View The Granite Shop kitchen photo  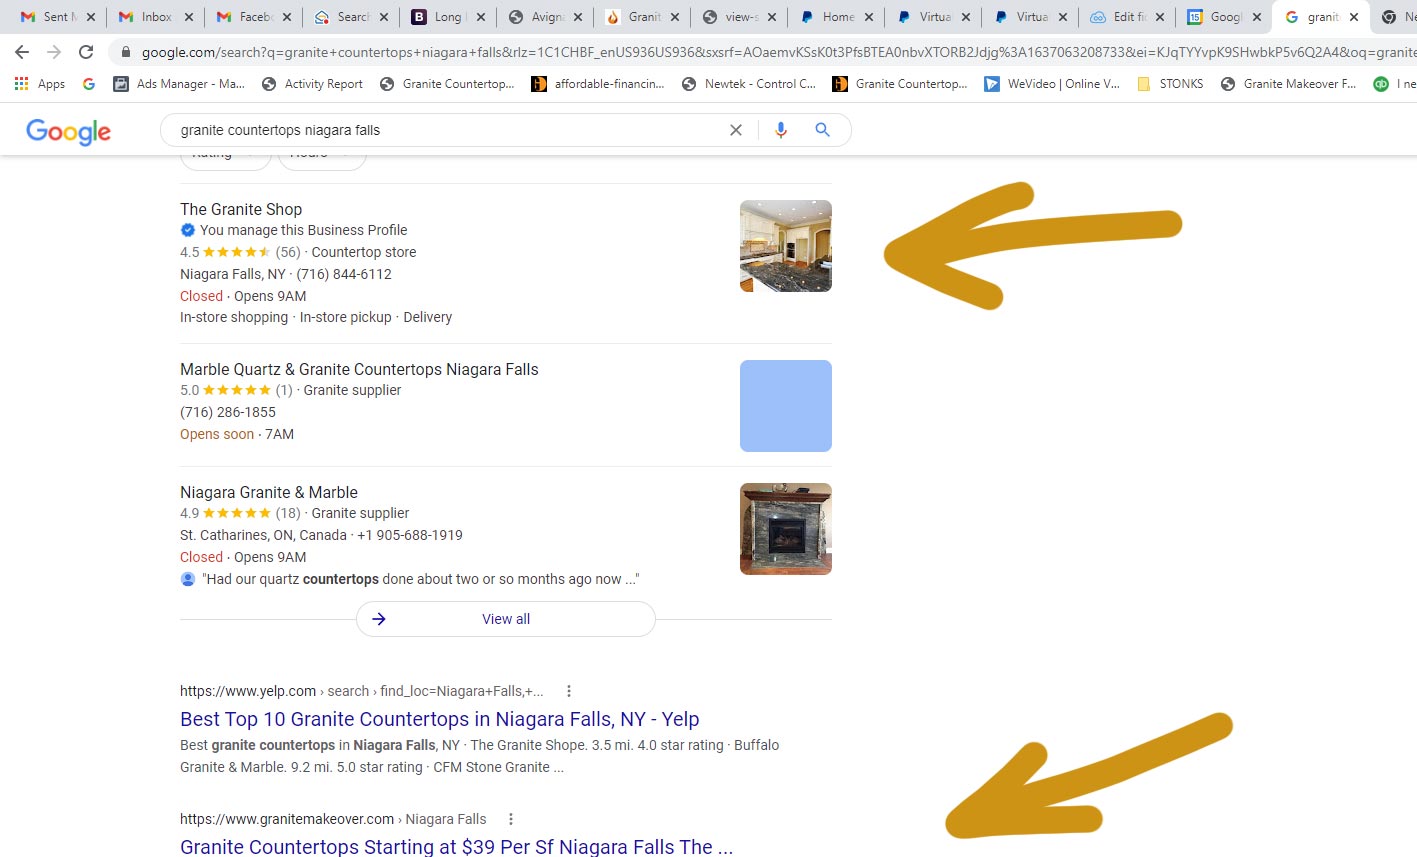(x=786, y=246)
